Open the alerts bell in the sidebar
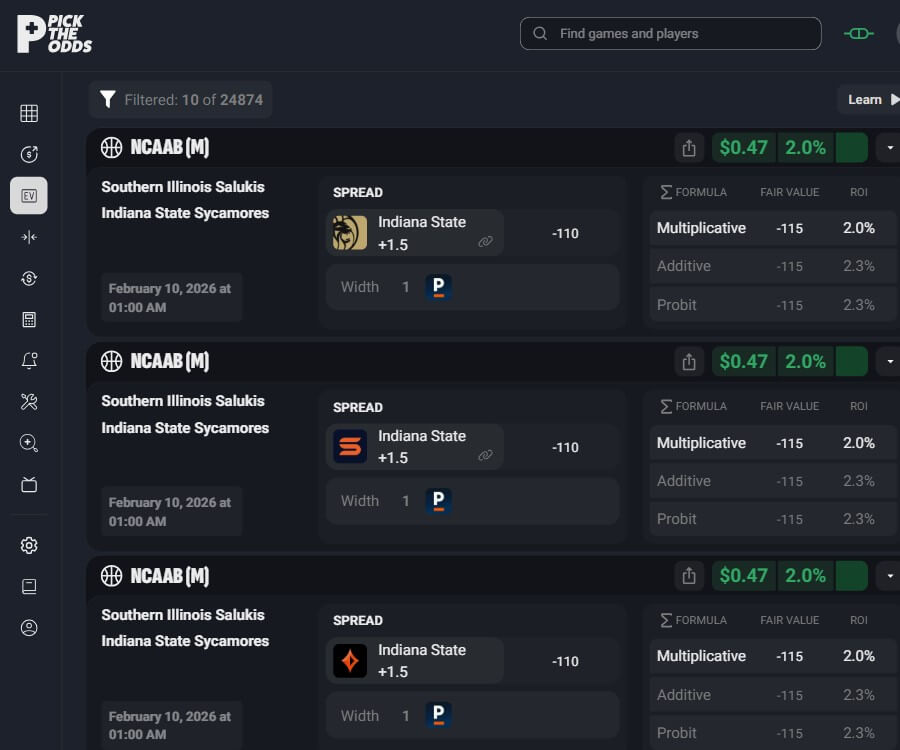 pyautogui.click(x=29, y=360)
